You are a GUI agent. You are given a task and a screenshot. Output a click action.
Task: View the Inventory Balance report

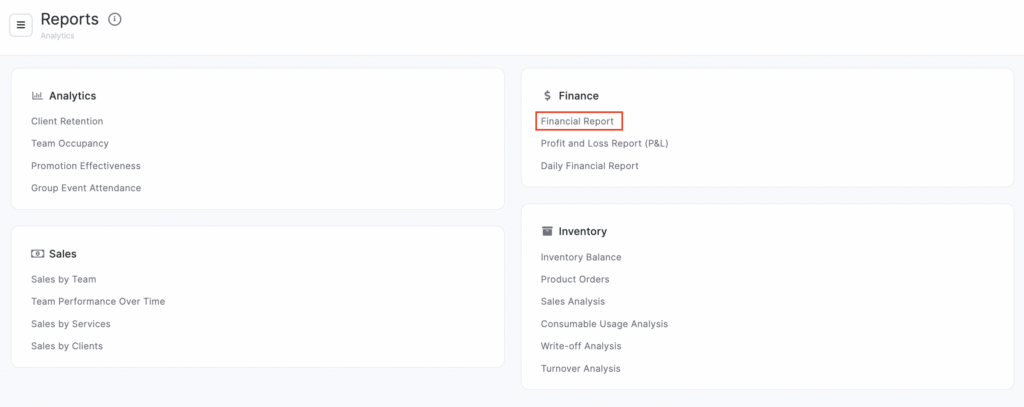(x=581, y=257)
